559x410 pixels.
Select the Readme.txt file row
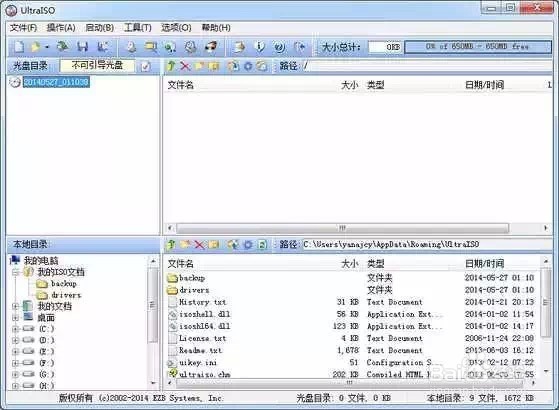351,350
